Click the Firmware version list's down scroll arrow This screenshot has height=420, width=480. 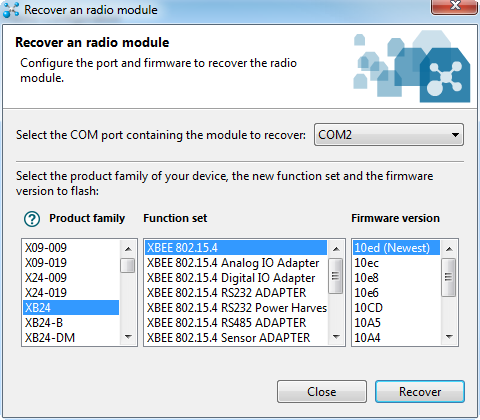449,337
